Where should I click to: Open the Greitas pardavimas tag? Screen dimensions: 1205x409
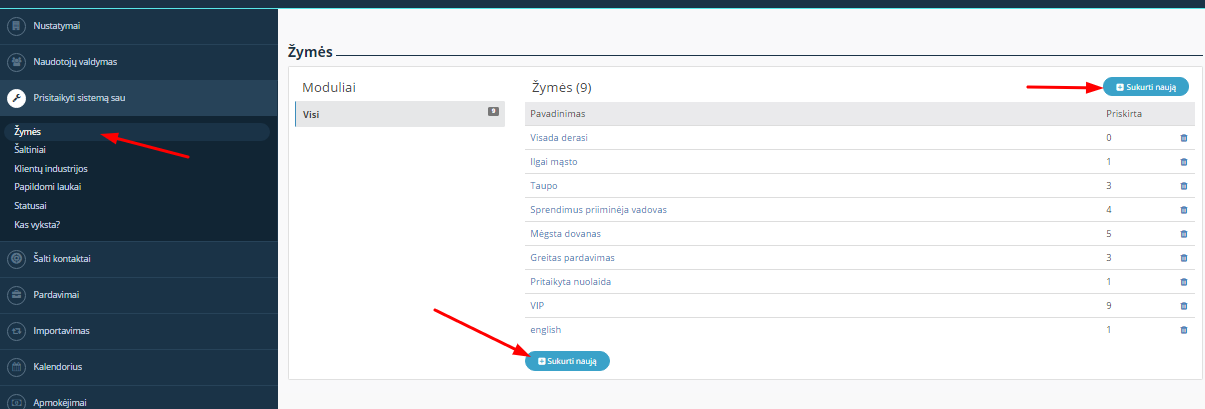pos(572,258)
